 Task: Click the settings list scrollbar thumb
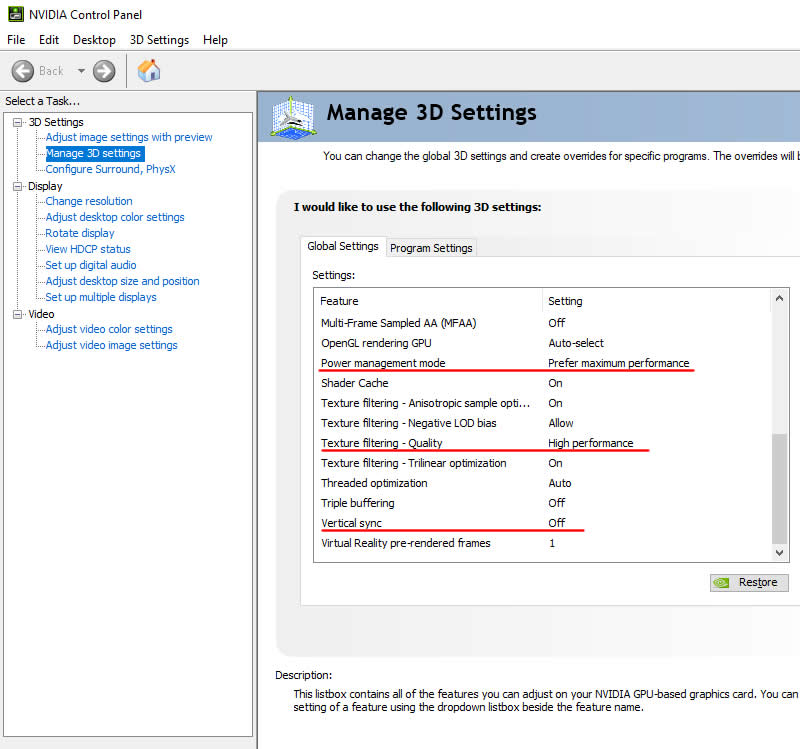click(x=779, y=489)
